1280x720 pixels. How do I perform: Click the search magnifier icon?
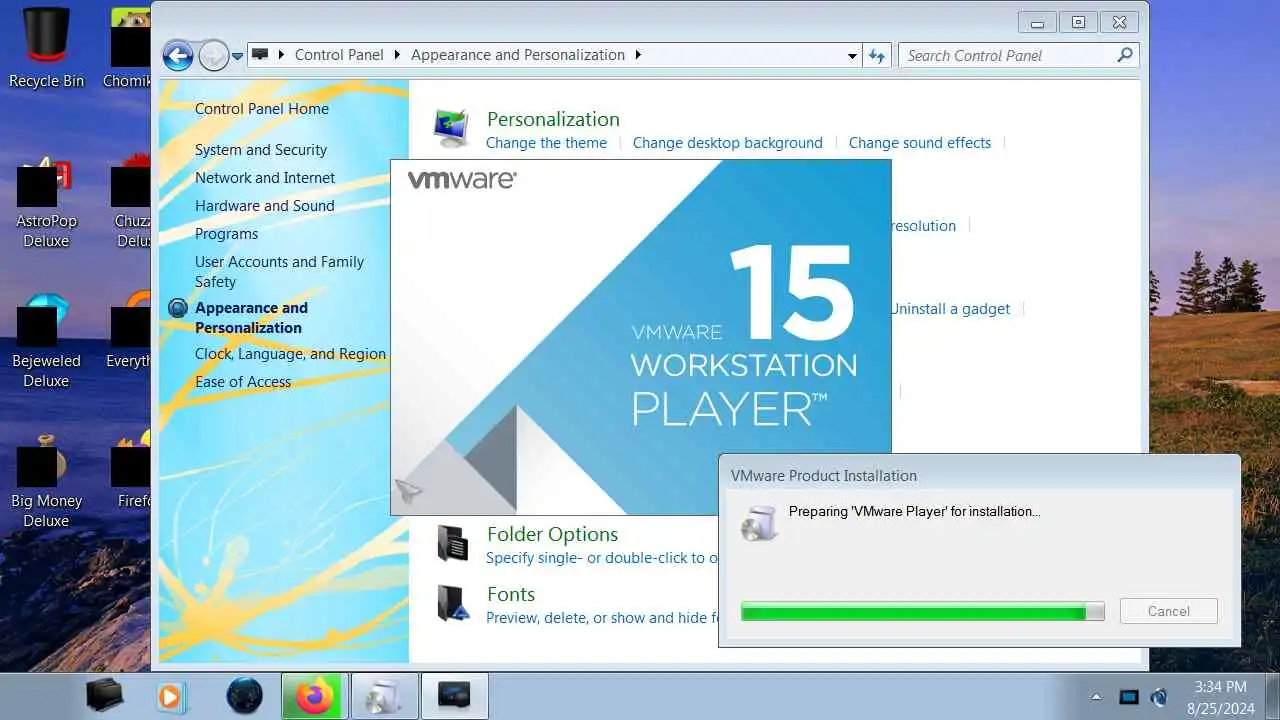tap(1125, 56)
